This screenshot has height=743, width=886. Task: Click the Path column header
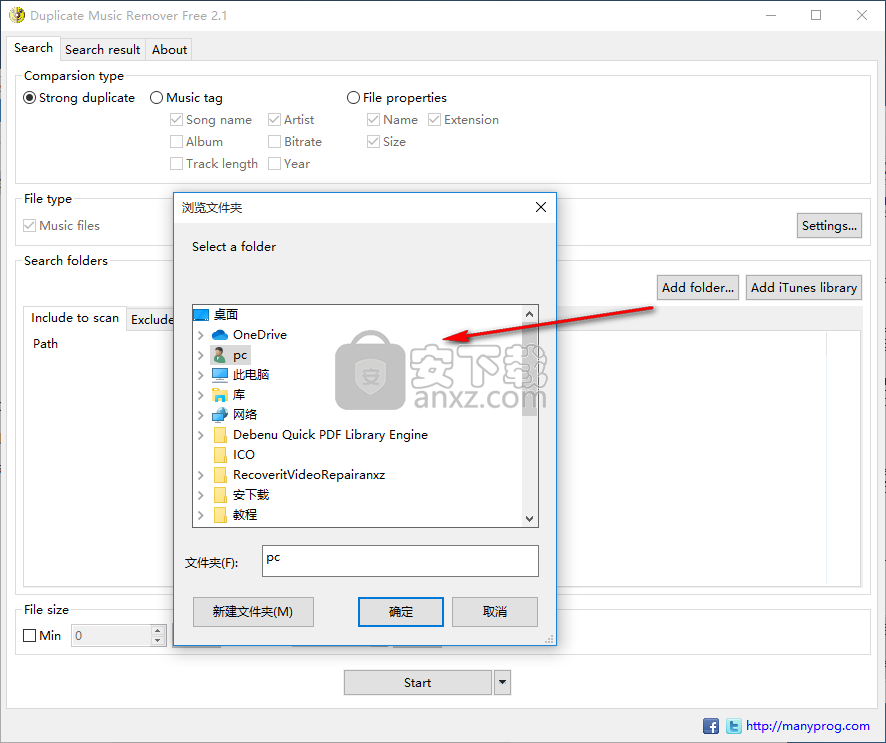click(x=45, y=344)
